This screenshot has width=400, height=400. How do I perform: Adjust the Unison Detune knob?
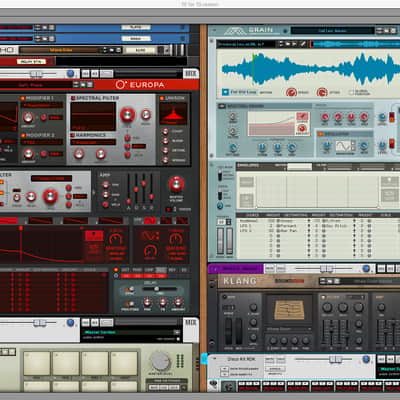pyautogui.click(x=165, y=151)
